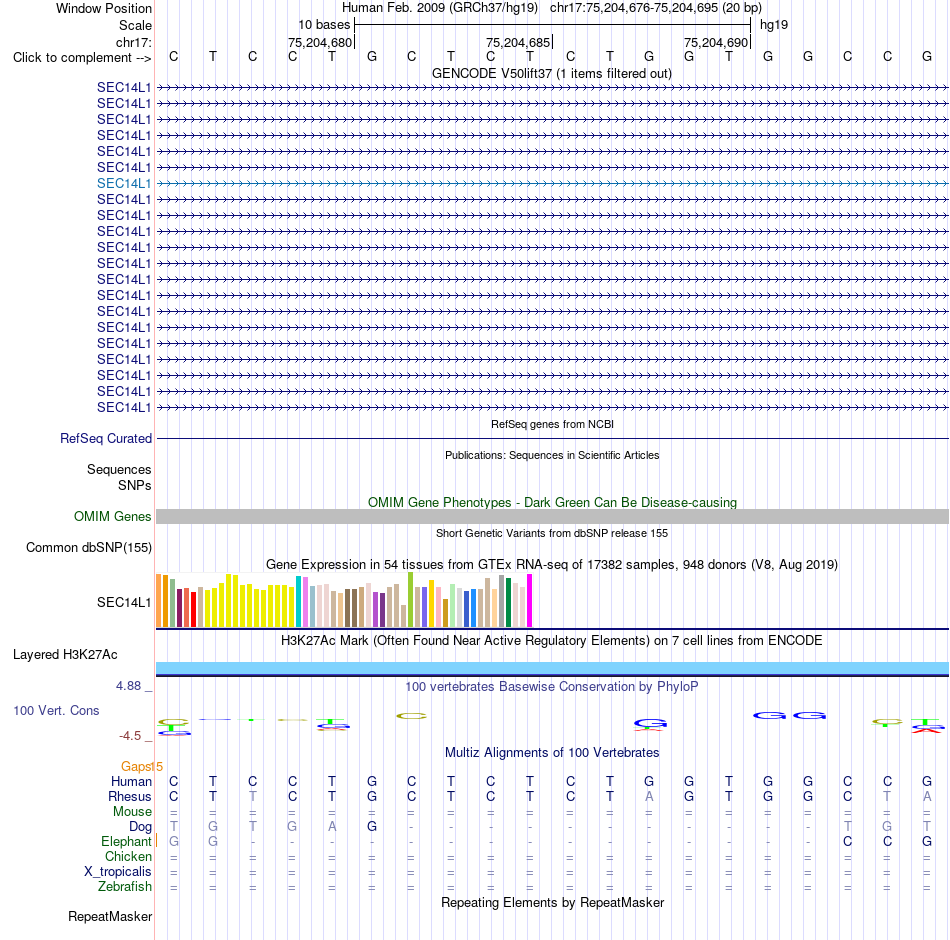Select the 'Scale' label at top left
Screen dimensions: 950x940
(135, 25)
